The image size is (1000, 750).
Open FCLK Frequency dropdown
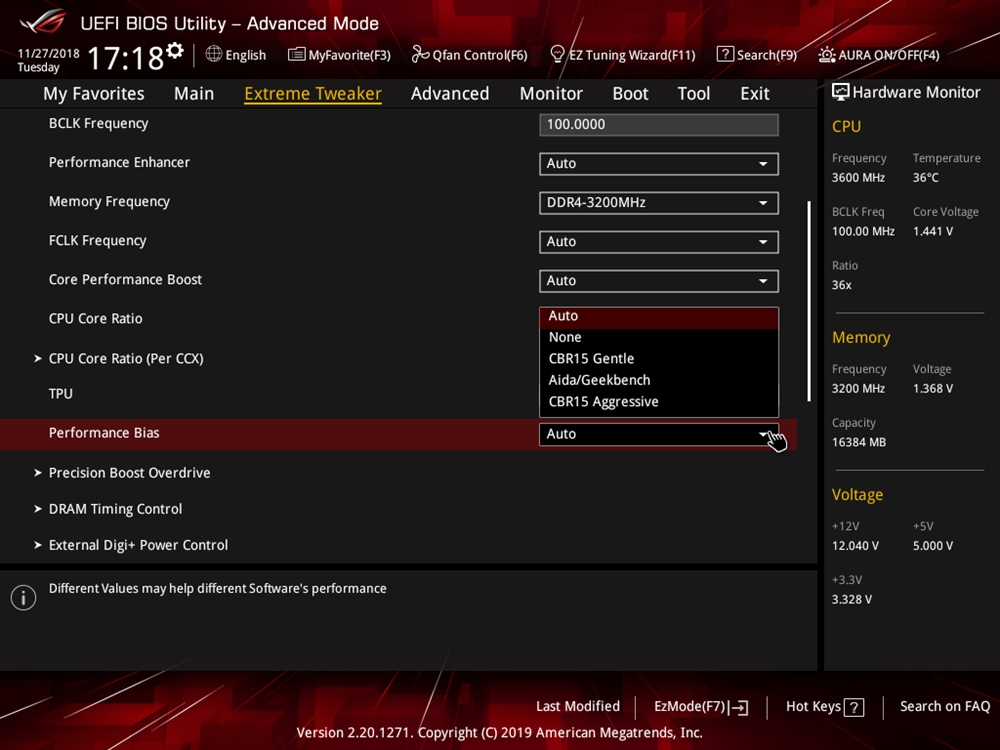tap(659, 242)
